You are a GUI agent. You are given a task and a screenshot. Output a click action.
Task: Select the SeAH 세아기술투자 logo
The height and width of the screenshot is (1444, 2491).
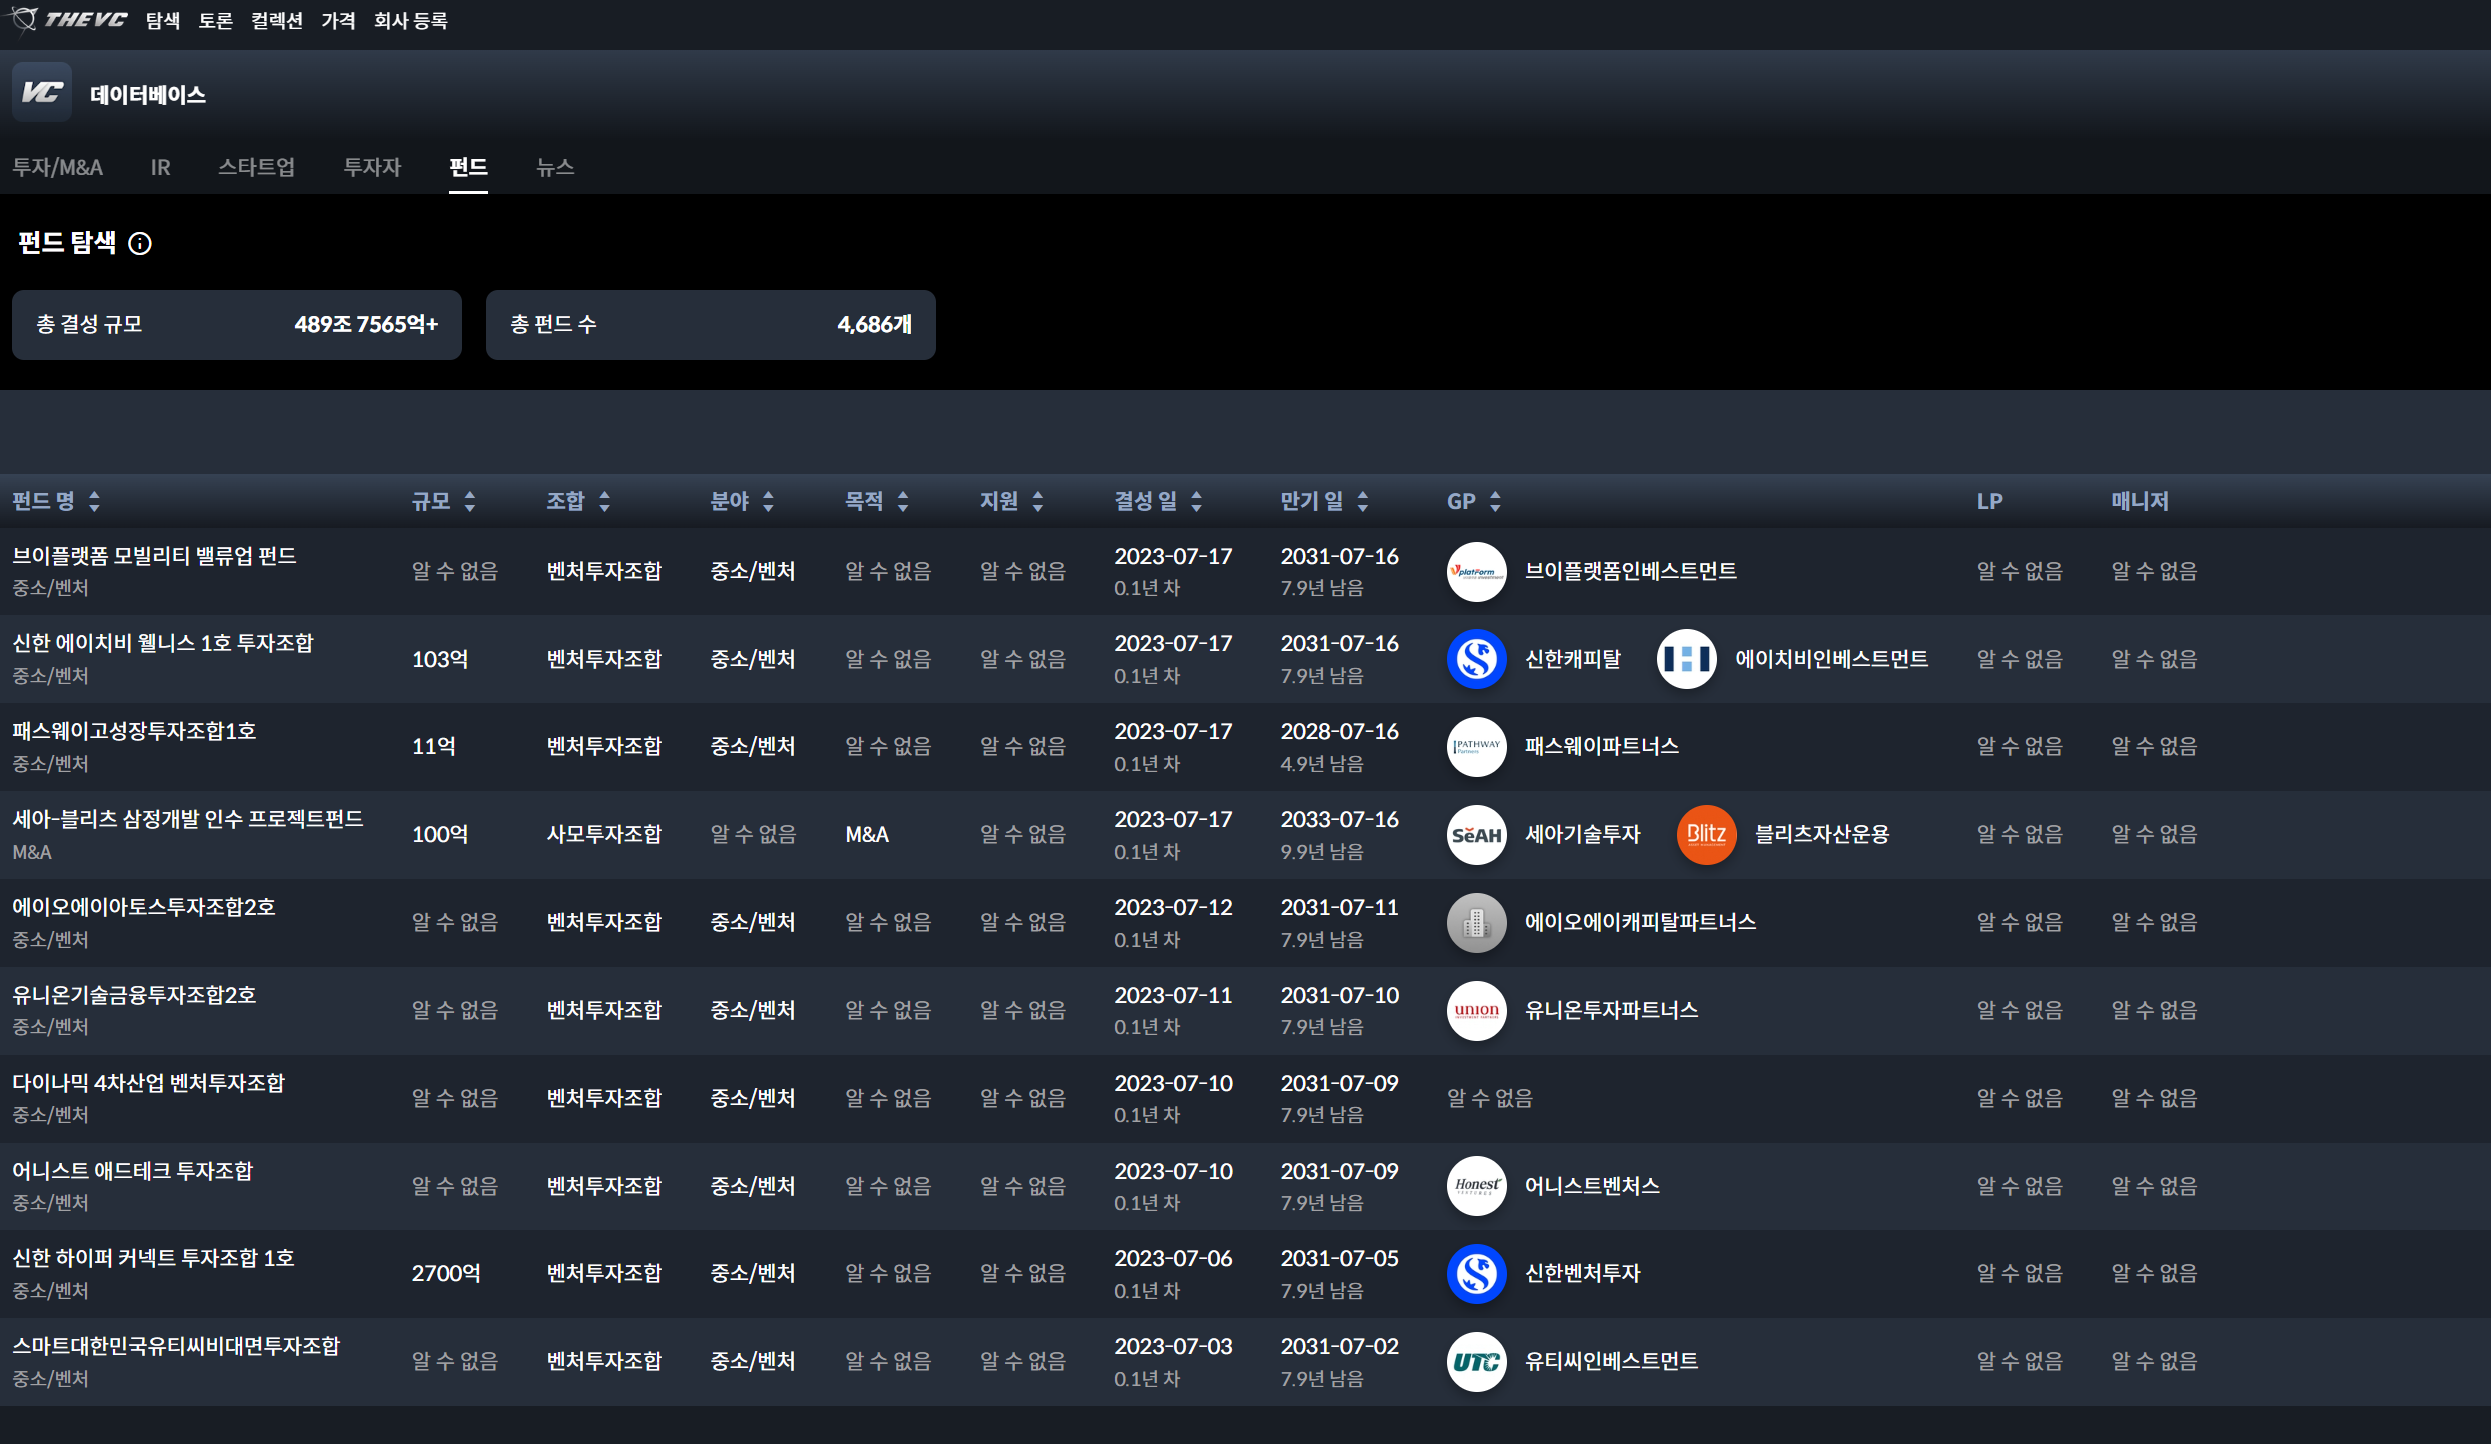1476,834
